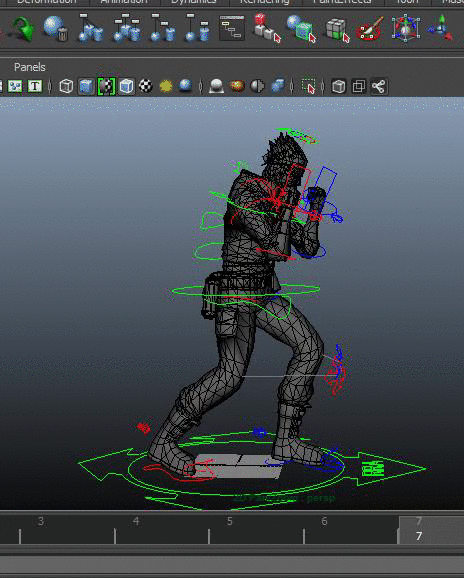The height and width of the screenshot is (578, 464).
Task: Click the image plane icon in panel toolbar
Action: coord(15,86)
